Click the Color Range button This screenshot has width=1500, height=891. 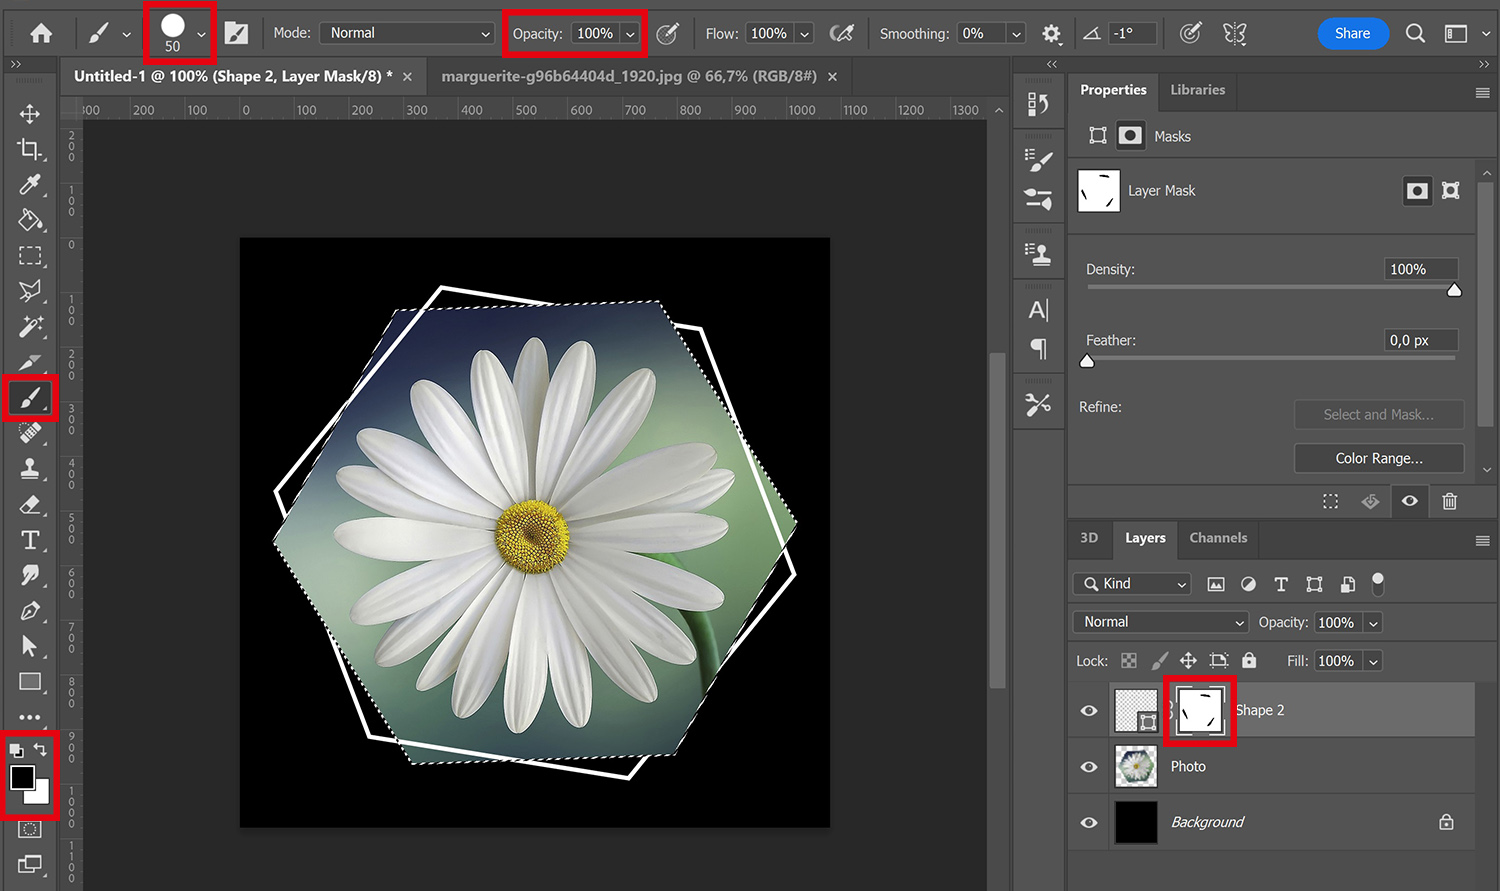[x=1379, y=458]
